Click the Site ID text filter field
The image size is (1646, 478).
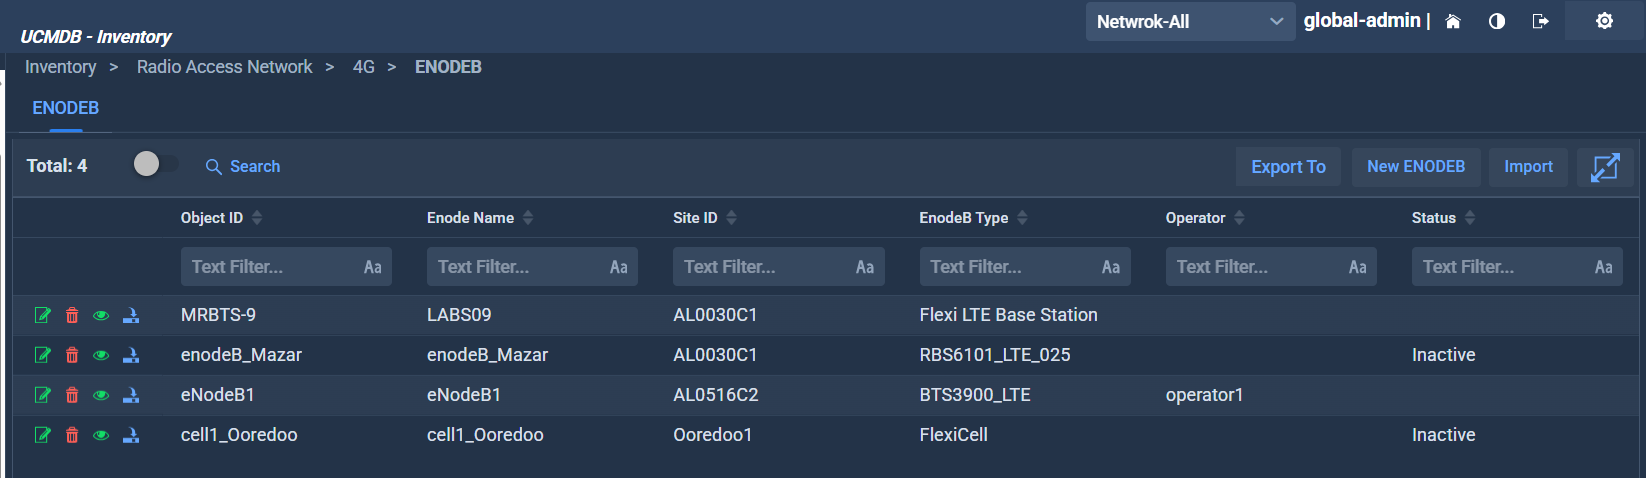pyautogui.click(x=762, y=267)
